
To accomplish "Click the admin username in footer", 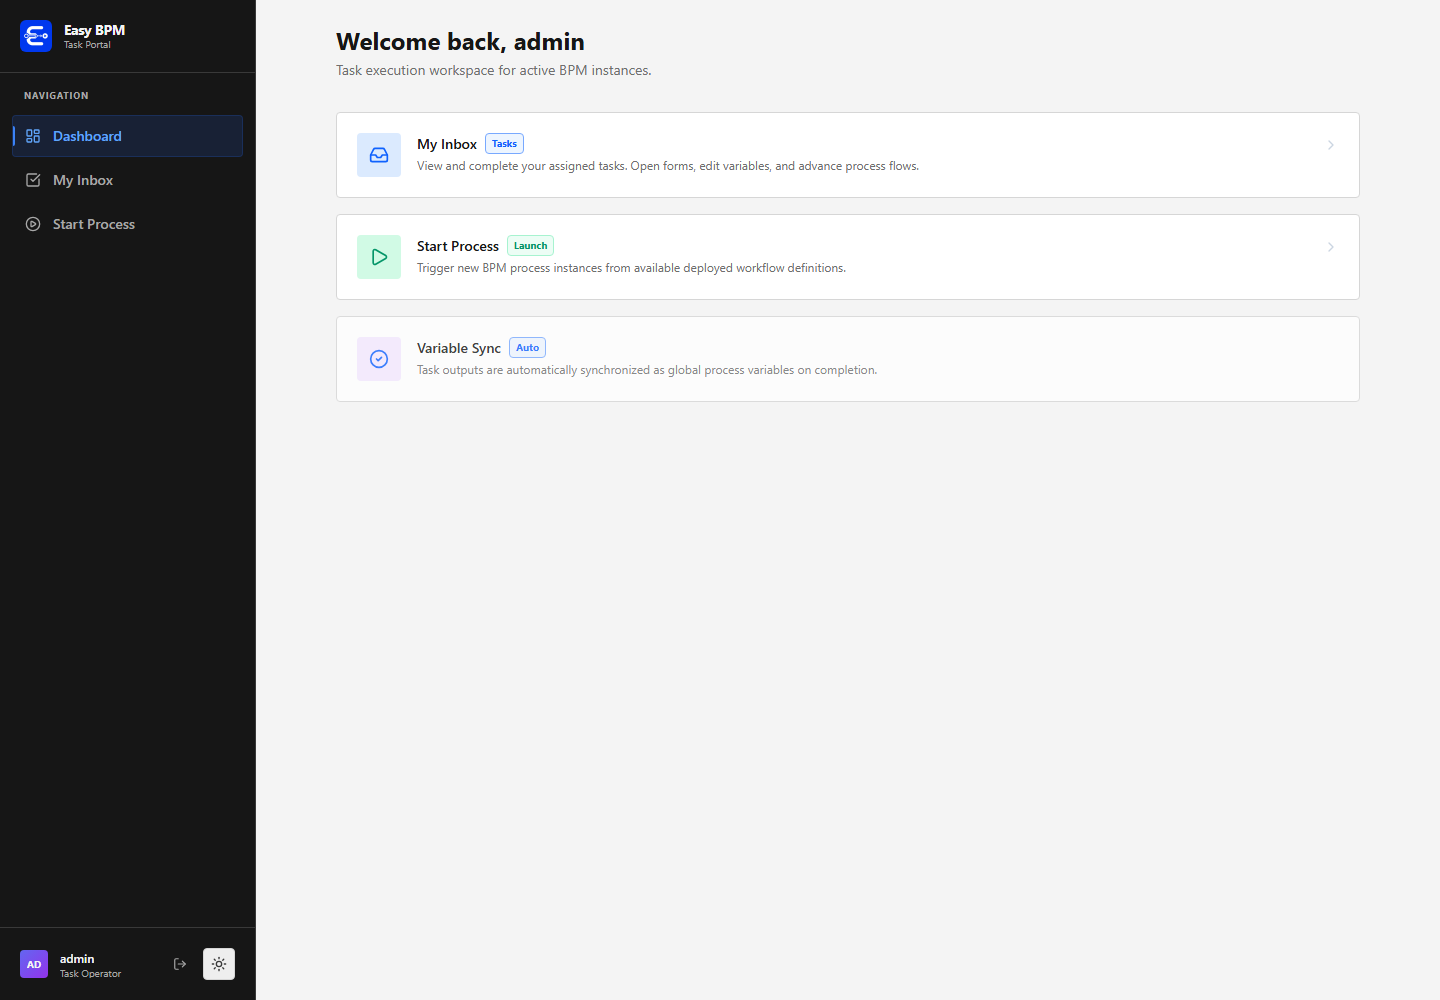I will pyautogui.click(x=77, y=958).
